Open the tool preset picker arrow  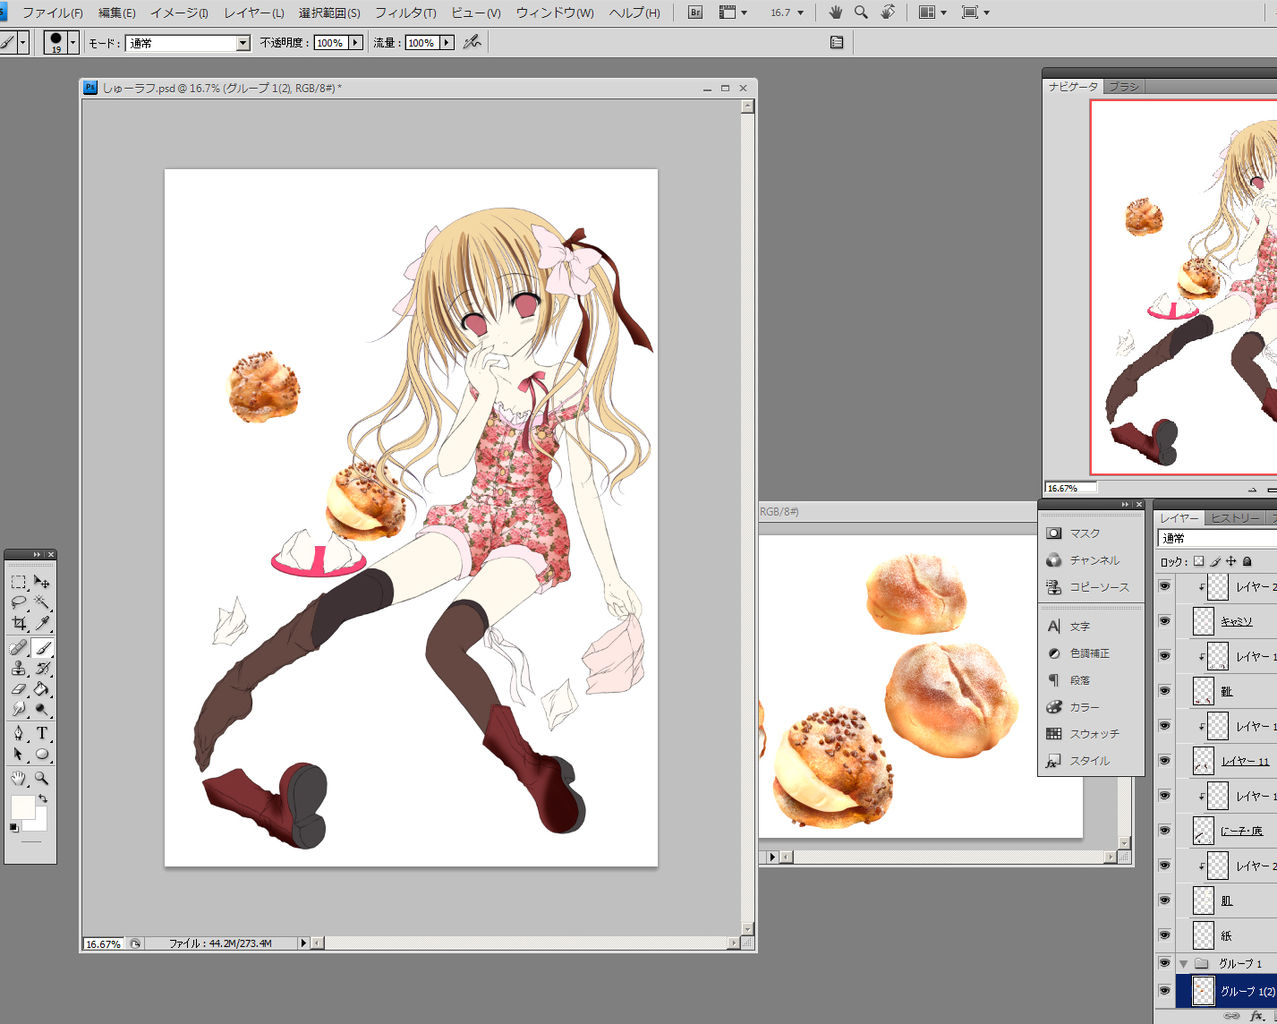(23, 43)
